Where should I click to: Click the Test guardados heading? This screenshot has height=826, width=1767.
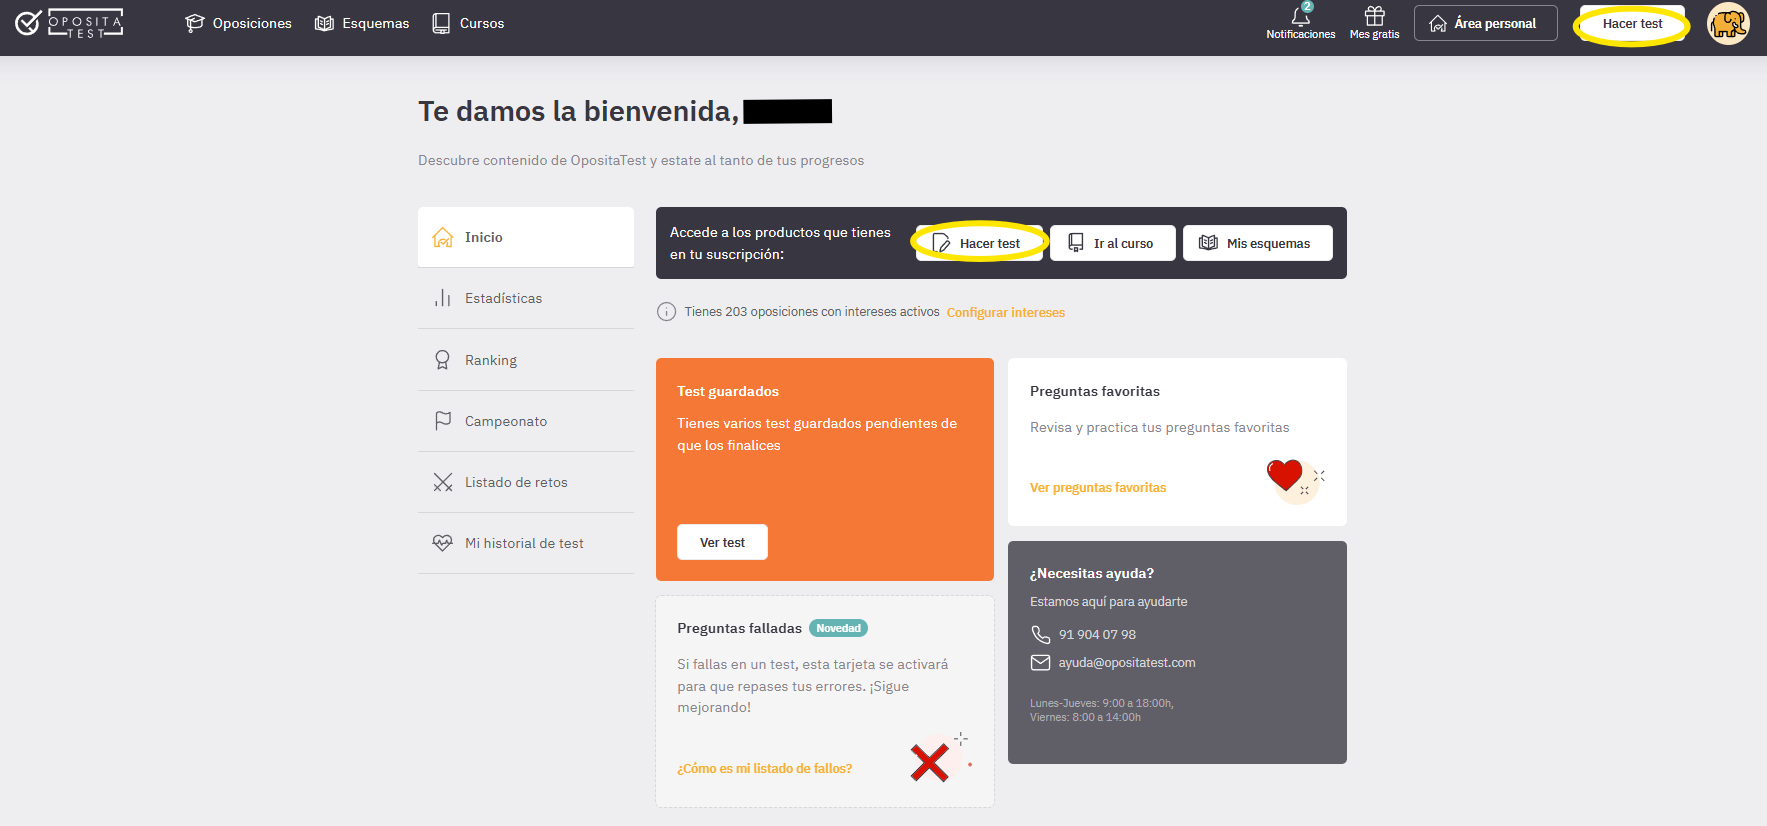click(x=728, y=391)
